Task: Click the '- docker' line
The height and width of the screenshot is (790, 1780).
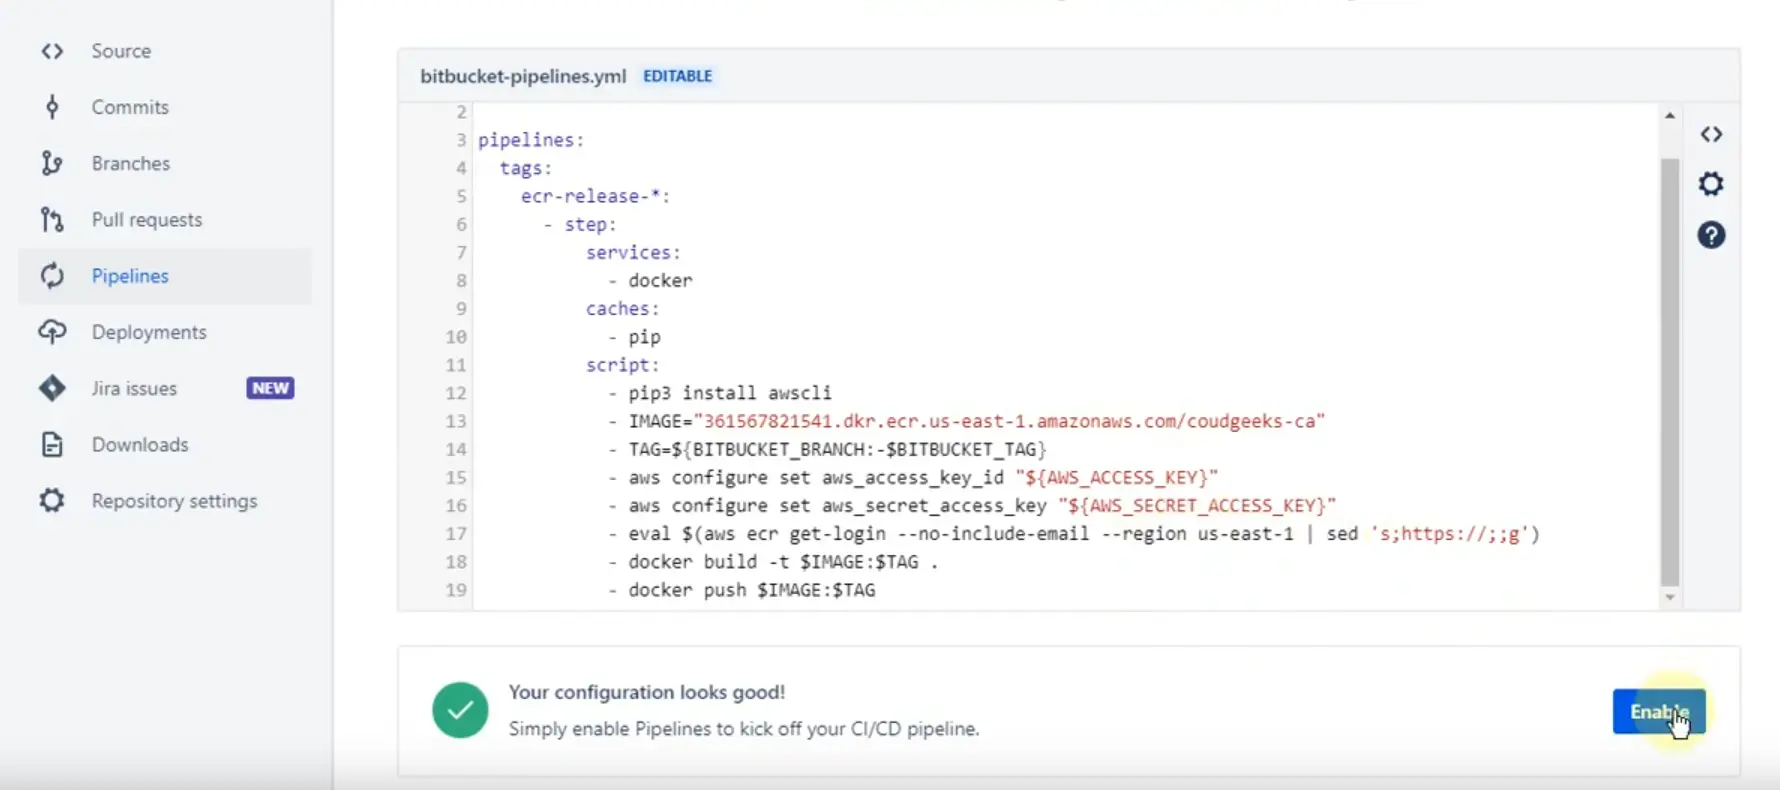Action: (x=650, y=280)
